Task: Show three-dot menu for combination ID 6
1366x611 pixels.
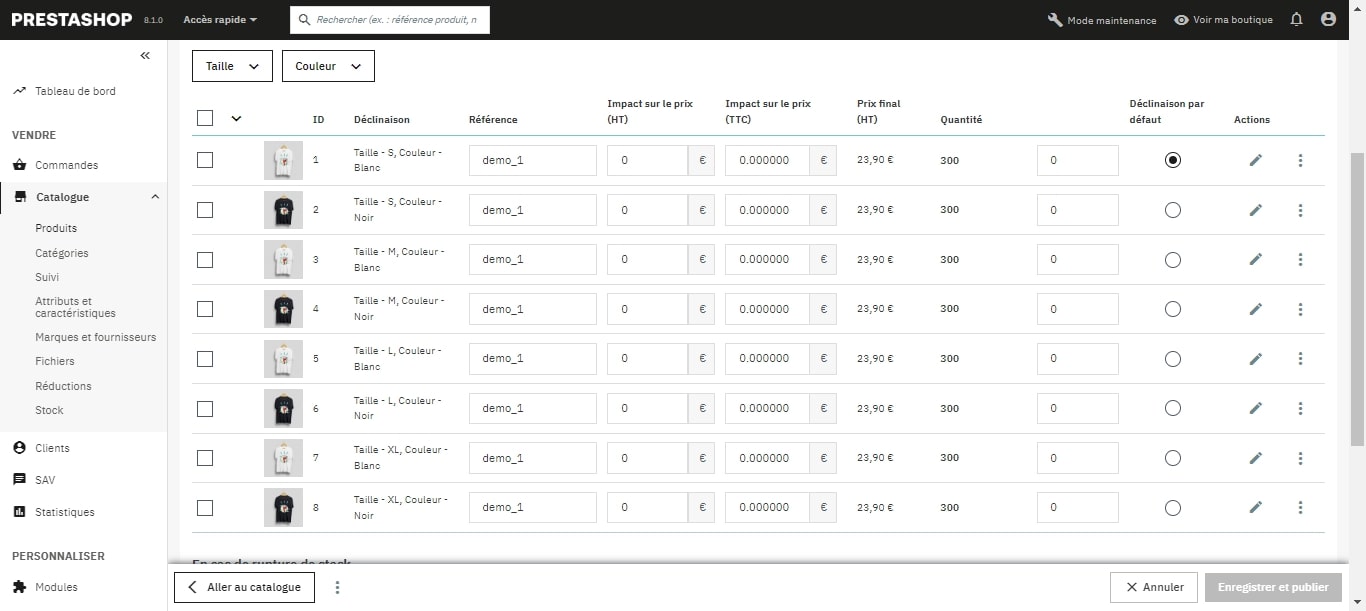Action: click(1300, 408)
